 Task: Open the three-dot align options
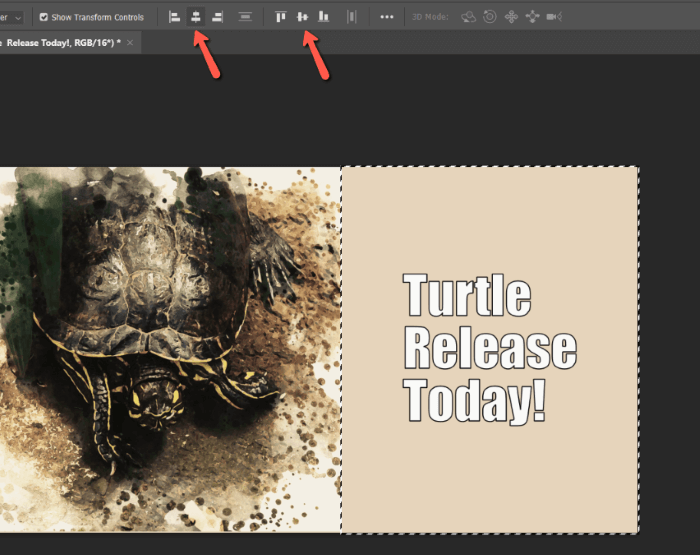[386, 17]
